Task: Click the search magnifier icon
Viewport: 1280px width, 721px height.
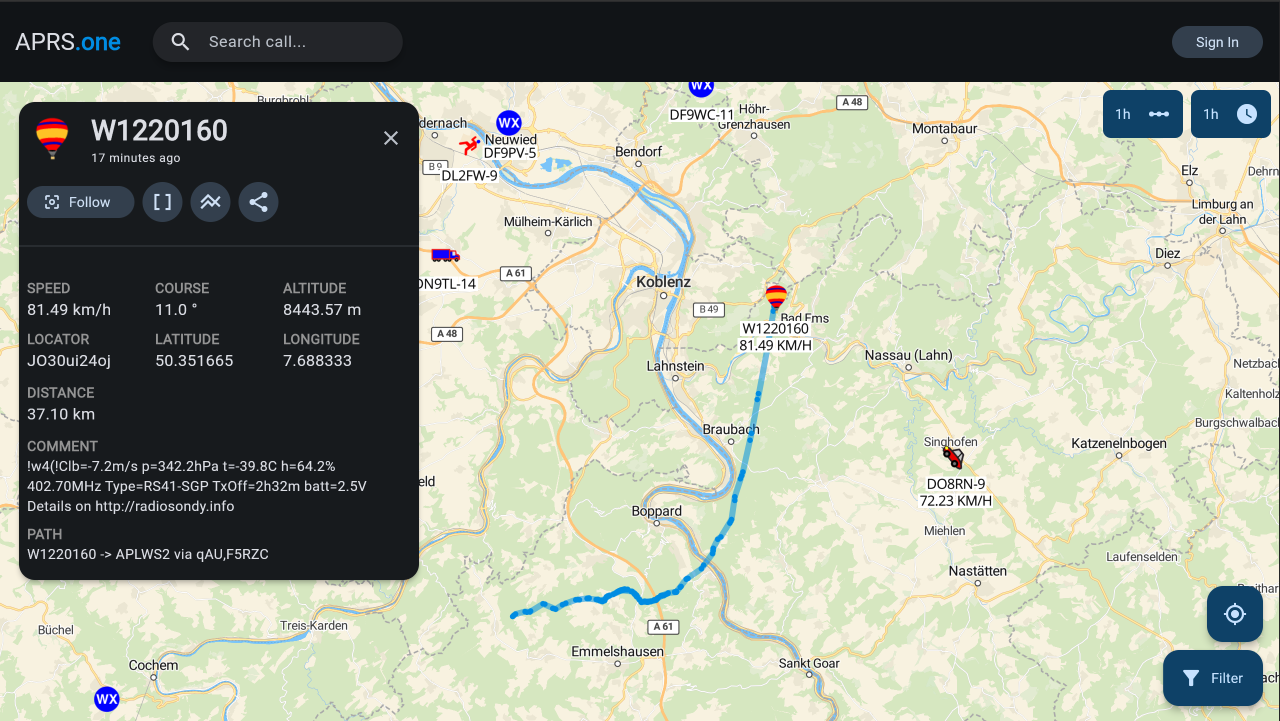Action: 181,42
